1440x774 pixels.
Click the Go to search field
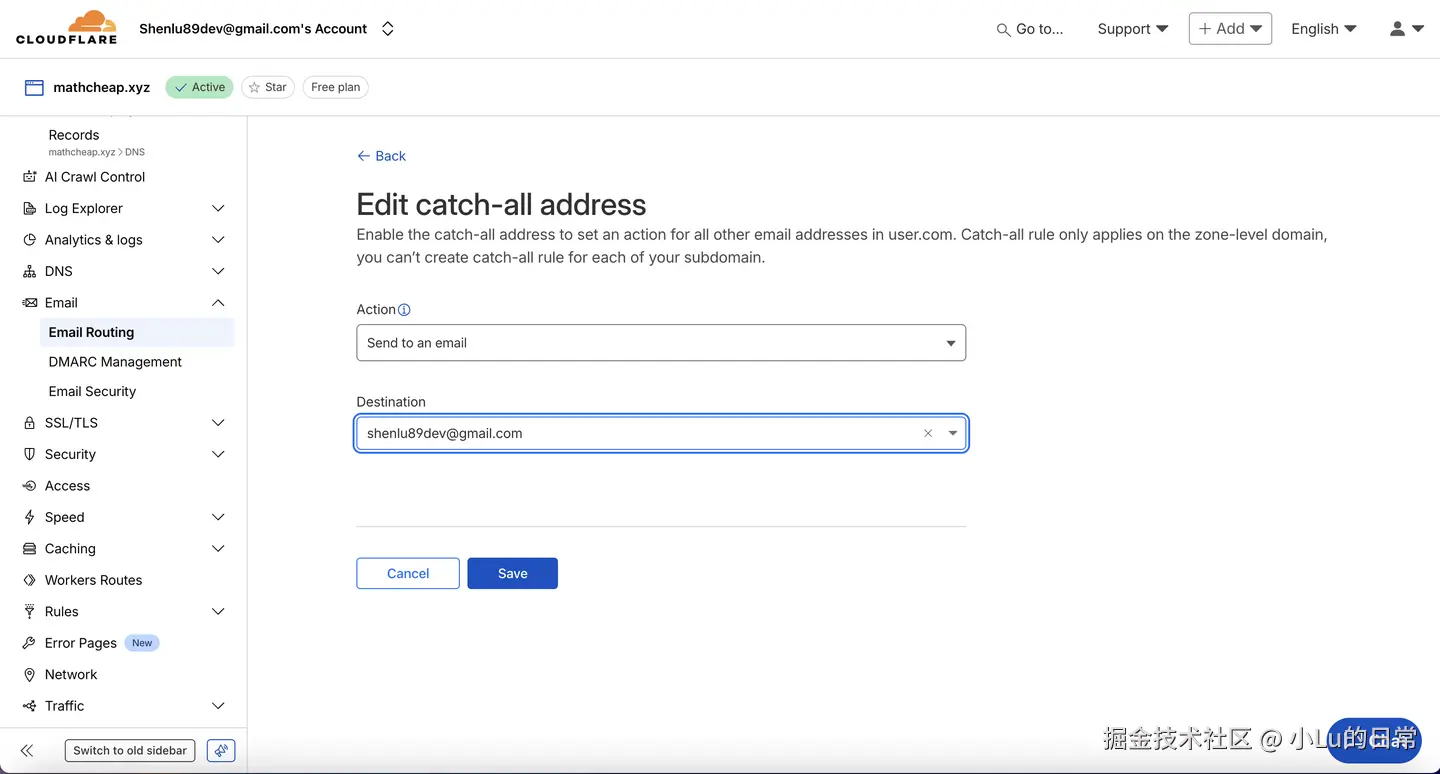pos(1030,29)
